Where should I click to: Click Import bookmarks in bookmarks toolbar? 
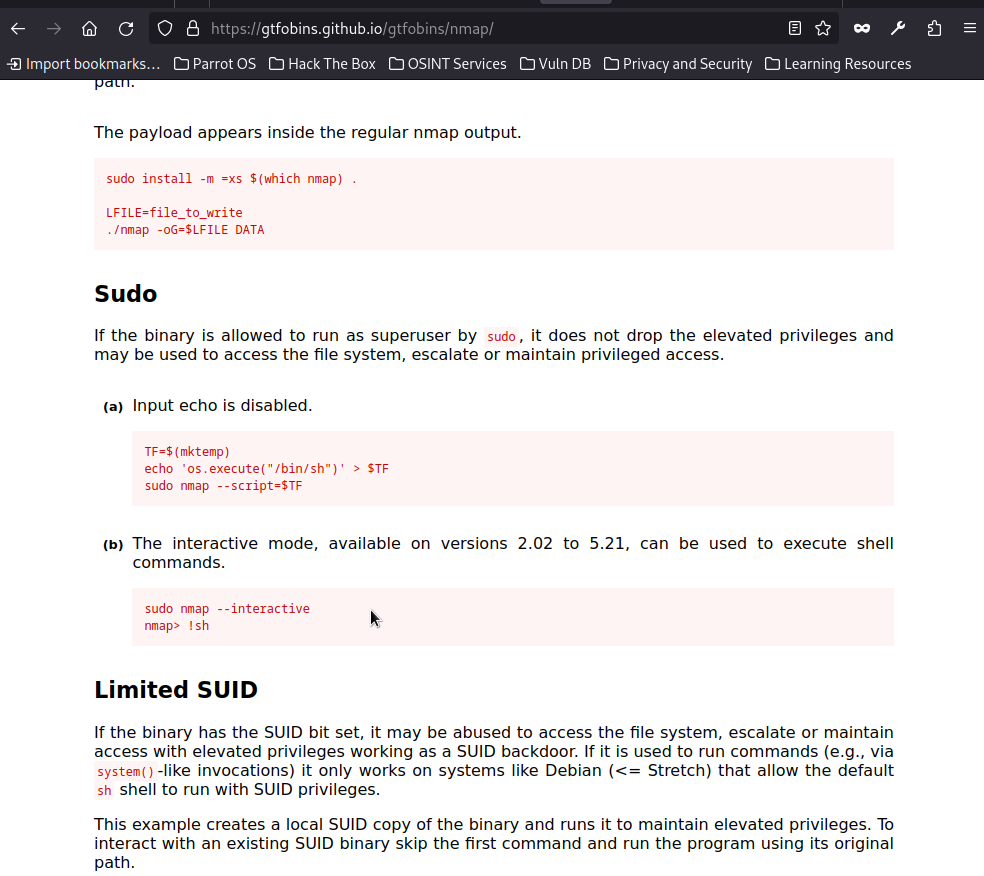[84, 64]
